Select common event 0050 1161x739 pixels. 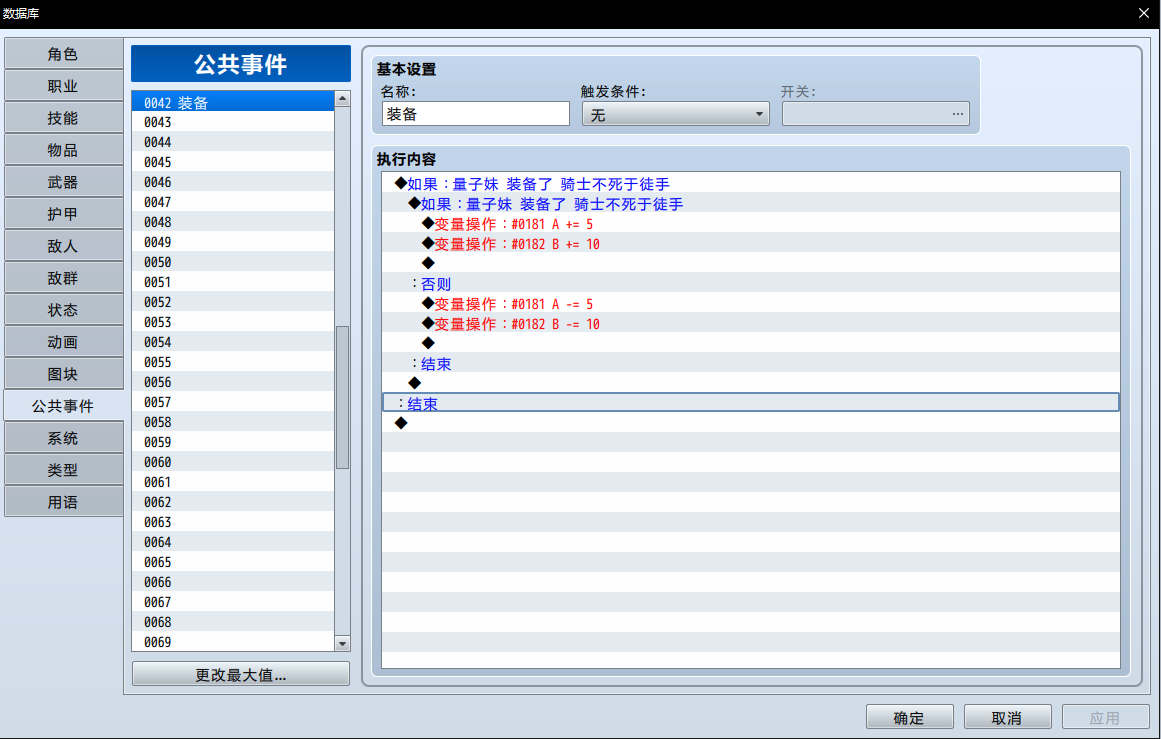(x=232, y=262)
